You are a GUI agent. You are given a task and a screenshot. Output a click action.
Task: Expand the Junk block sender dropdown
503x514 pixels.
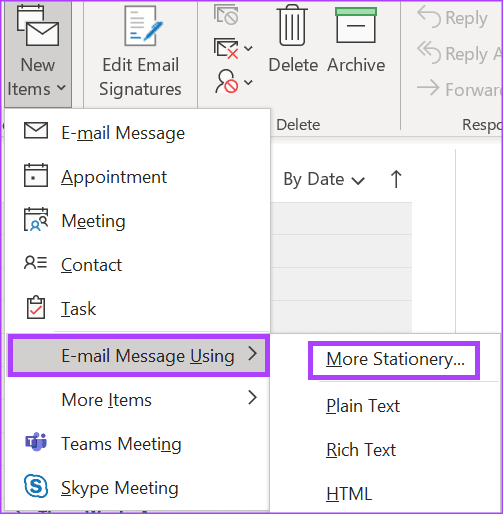tap(248, 82)
